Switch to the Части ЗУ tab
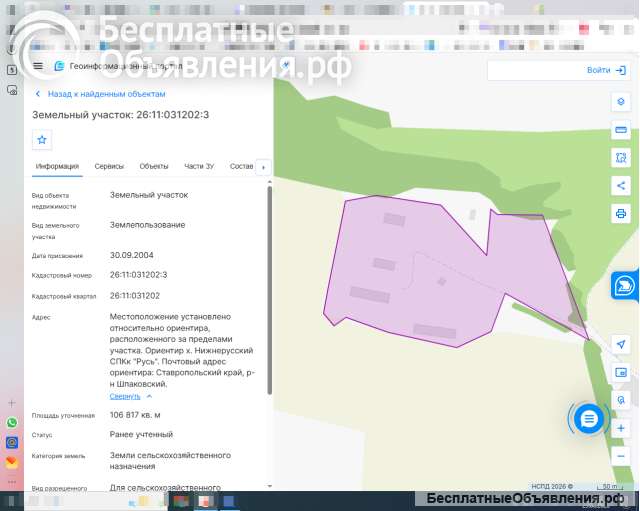Image resolution: width=640 pixels, height=511 pixels. pos(199,167)
